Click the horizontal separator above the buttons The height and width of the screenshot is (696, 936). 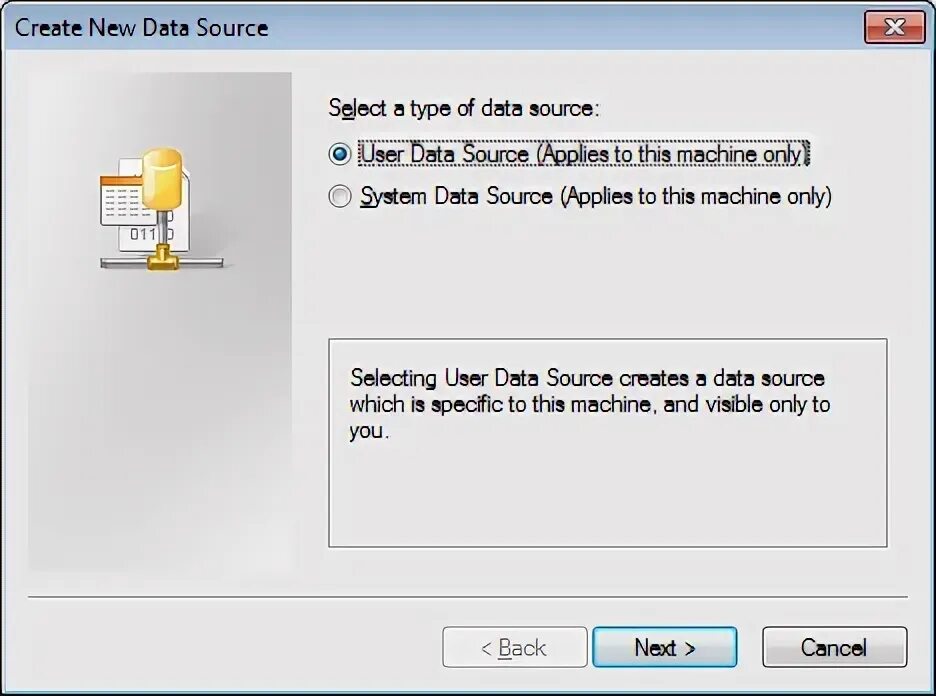click(x=468, y=598)
